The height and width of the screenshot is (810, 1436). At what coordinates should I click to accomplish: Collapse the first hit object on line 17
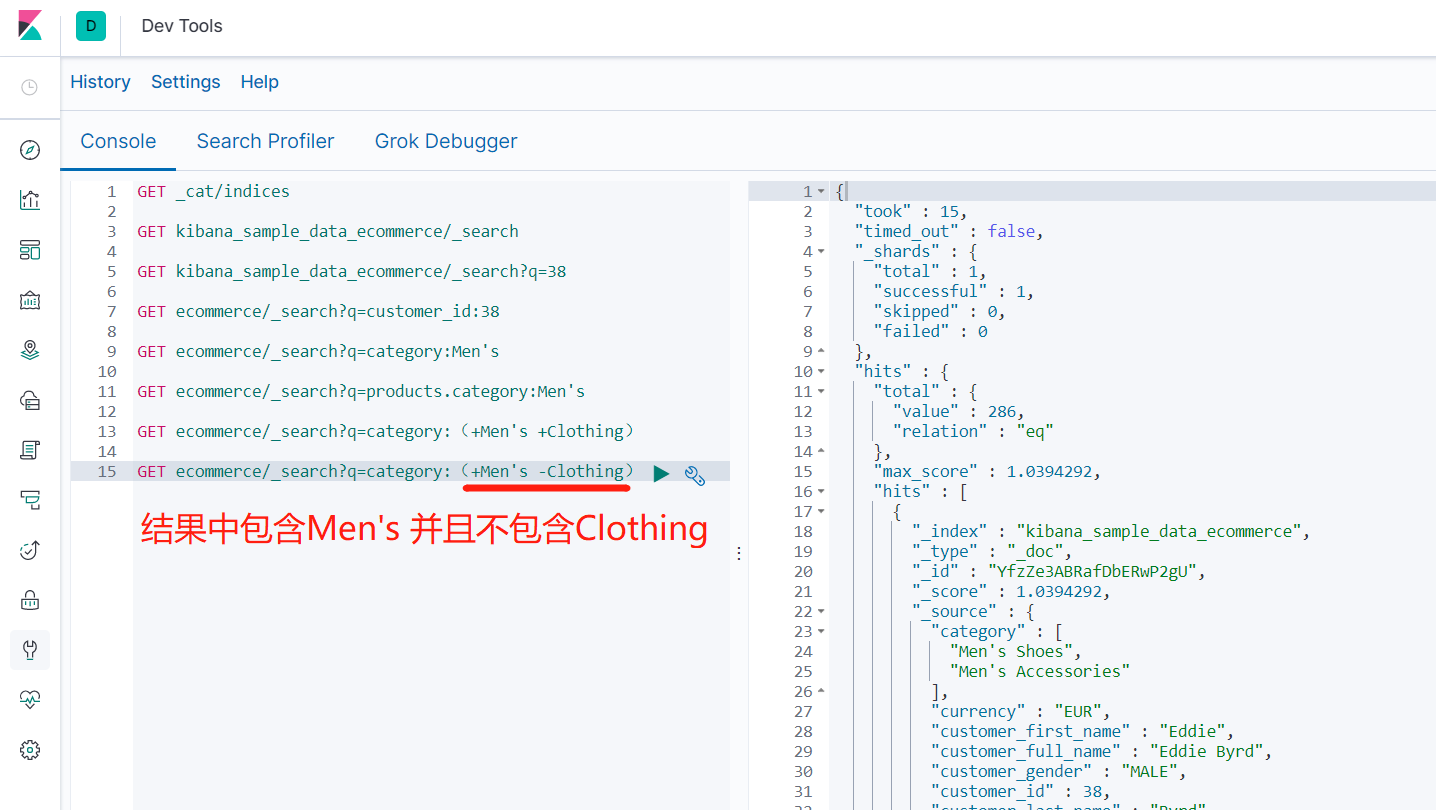pos(822,511)
